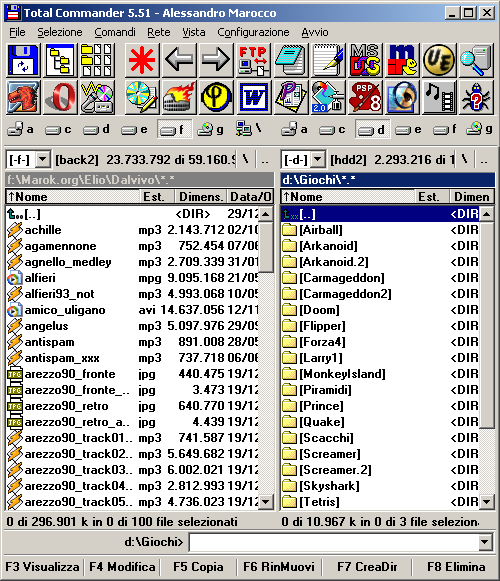Click F3 Visualizza button
The width and height of the screenshot is (500, 581).
pyautogui.click(x=42, y=567)
